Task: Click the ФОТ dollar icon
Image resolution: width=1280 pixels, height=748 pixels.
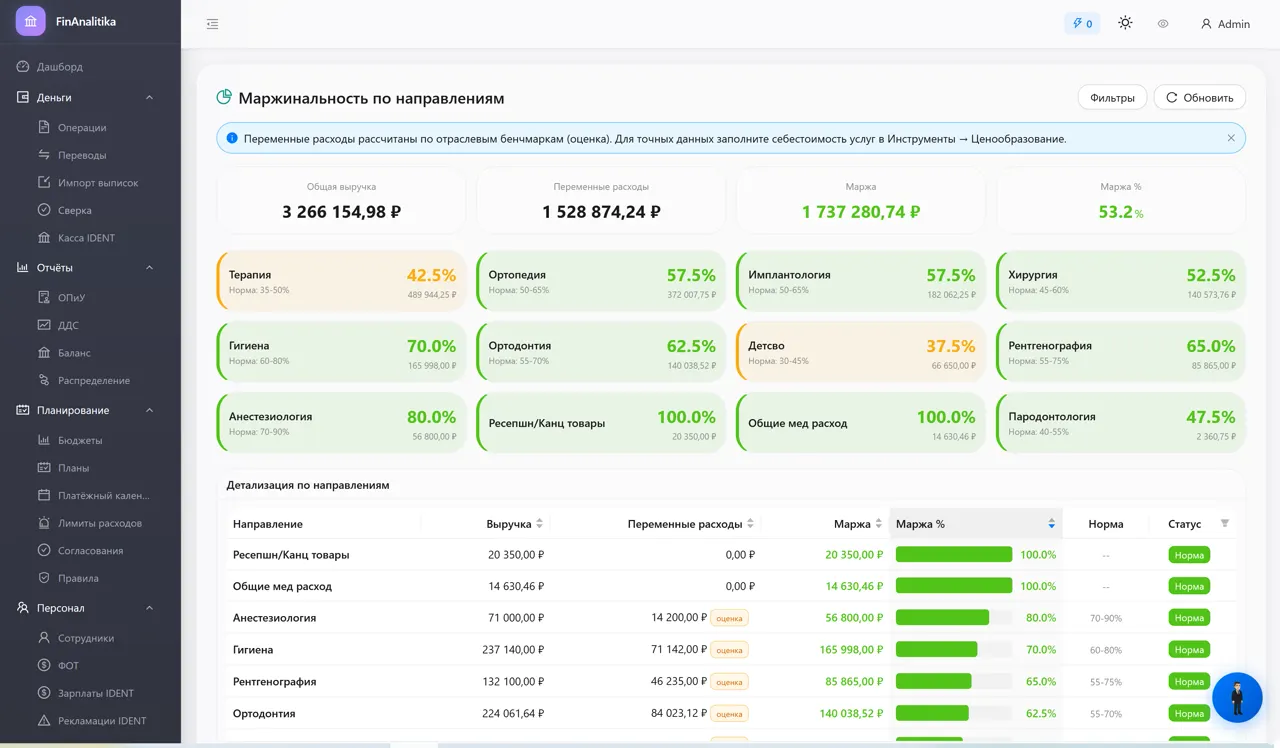Action: [x=44, y=665]
